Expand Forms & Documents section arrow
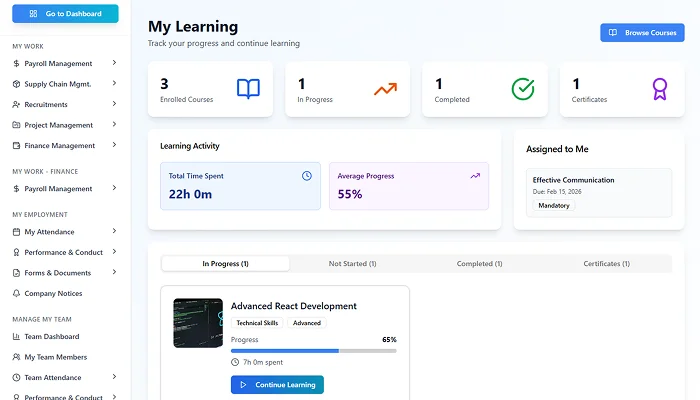The image size is (700, 400). tap(114, 273)
